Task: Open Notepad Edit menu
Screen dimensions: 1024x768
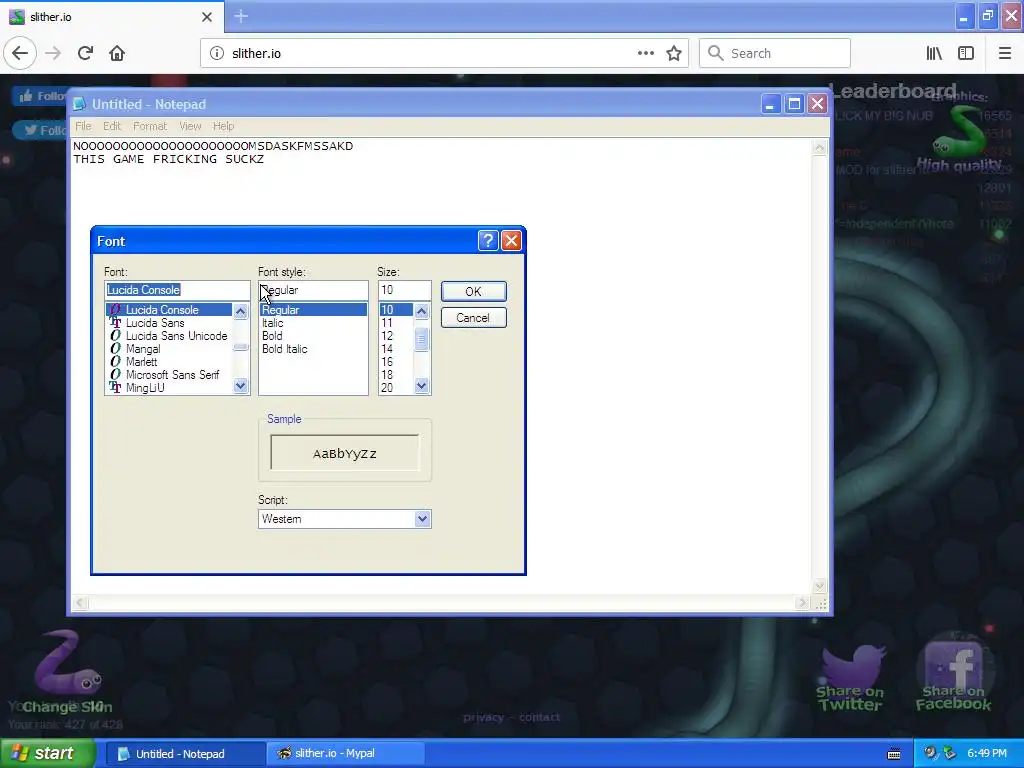Action: (x=112, y=126)
